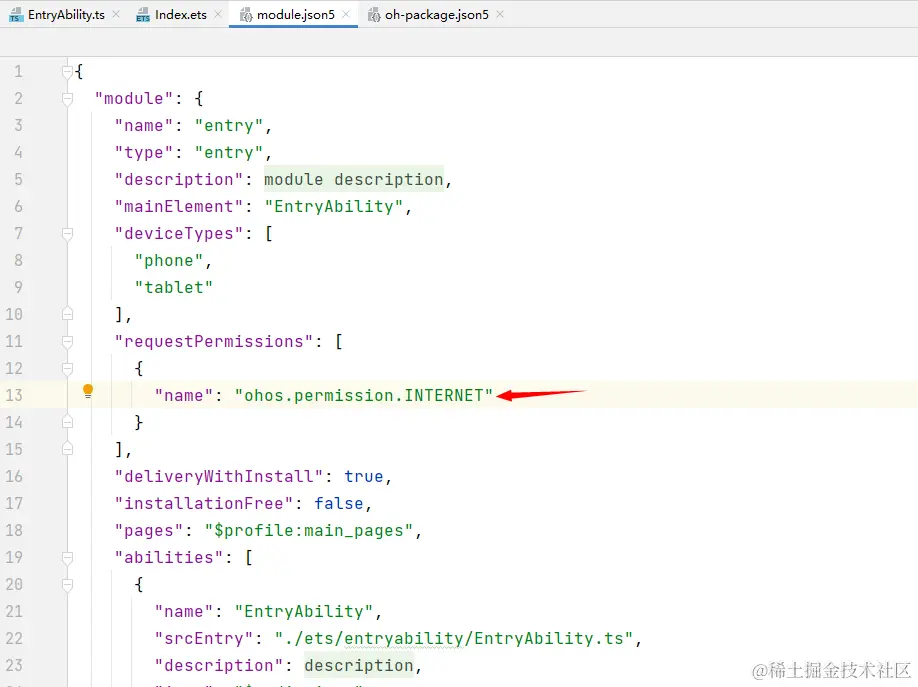
Task: Click the true value on line 16
Action: pyautogui.click(x=364, y=476)
